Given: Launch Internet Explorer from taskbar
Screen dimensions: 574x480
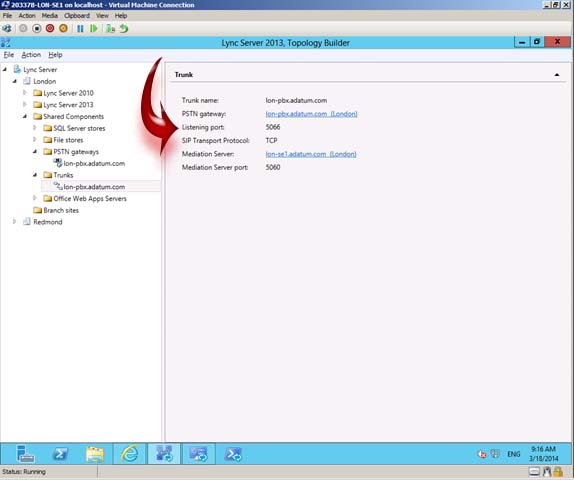Looking at the screenshot, I should [x=130, y=454].
